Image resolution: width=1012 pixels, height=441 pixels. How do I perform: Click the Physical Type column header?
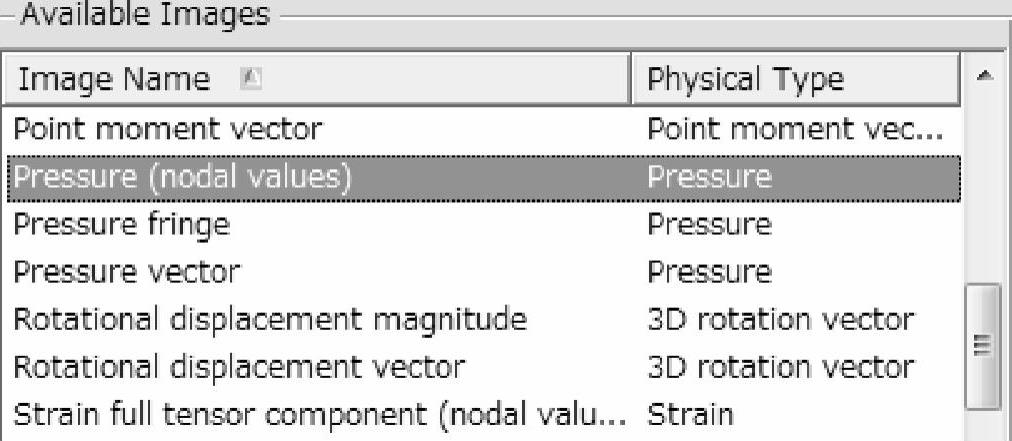tap(745, 79)
